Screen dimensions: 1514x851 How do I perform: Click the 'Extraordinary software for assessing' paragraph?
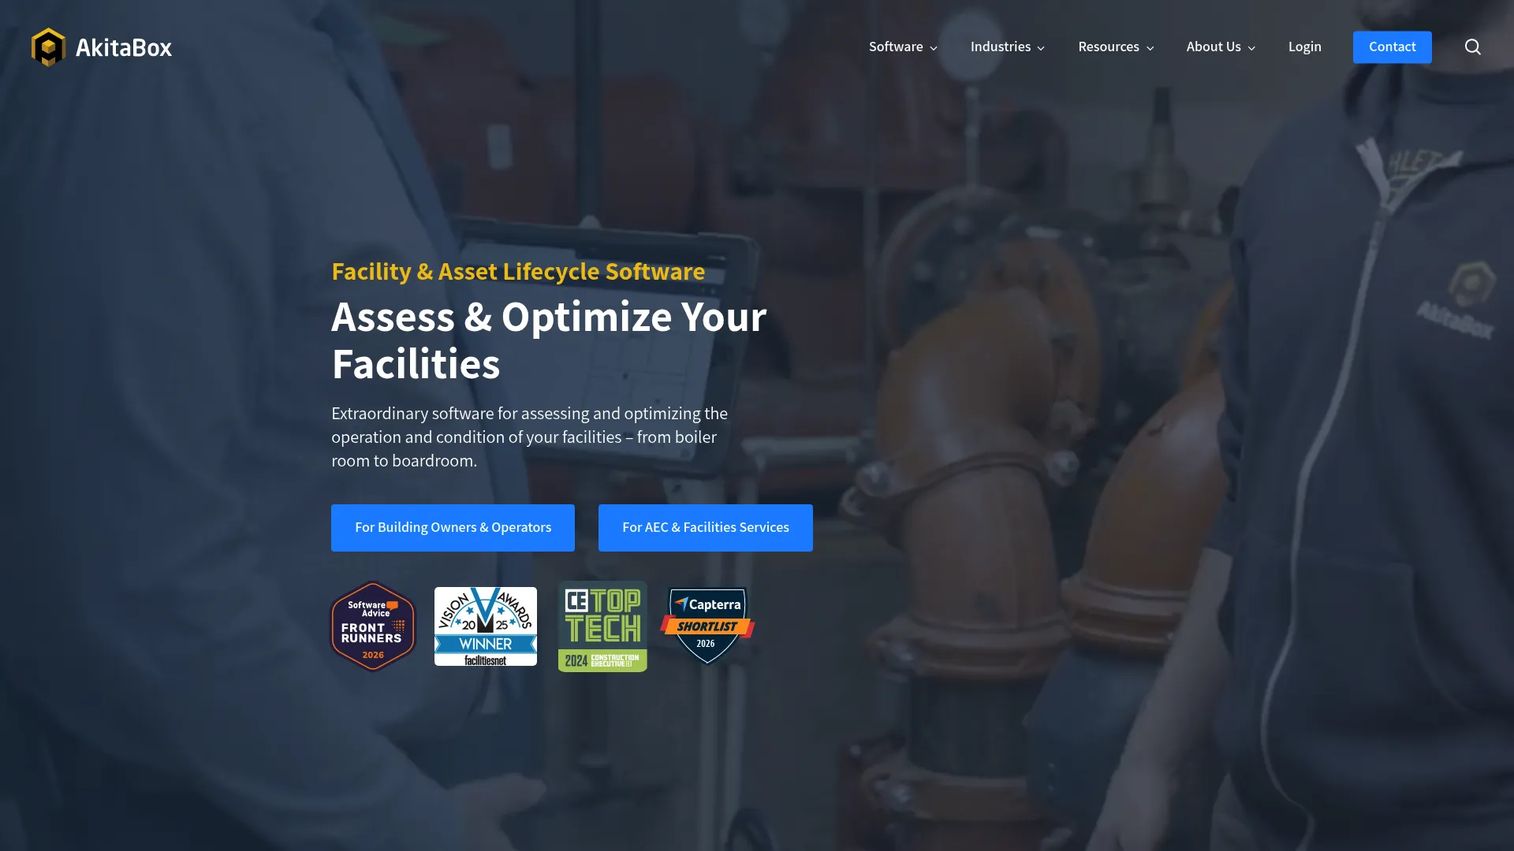(530, 437)
